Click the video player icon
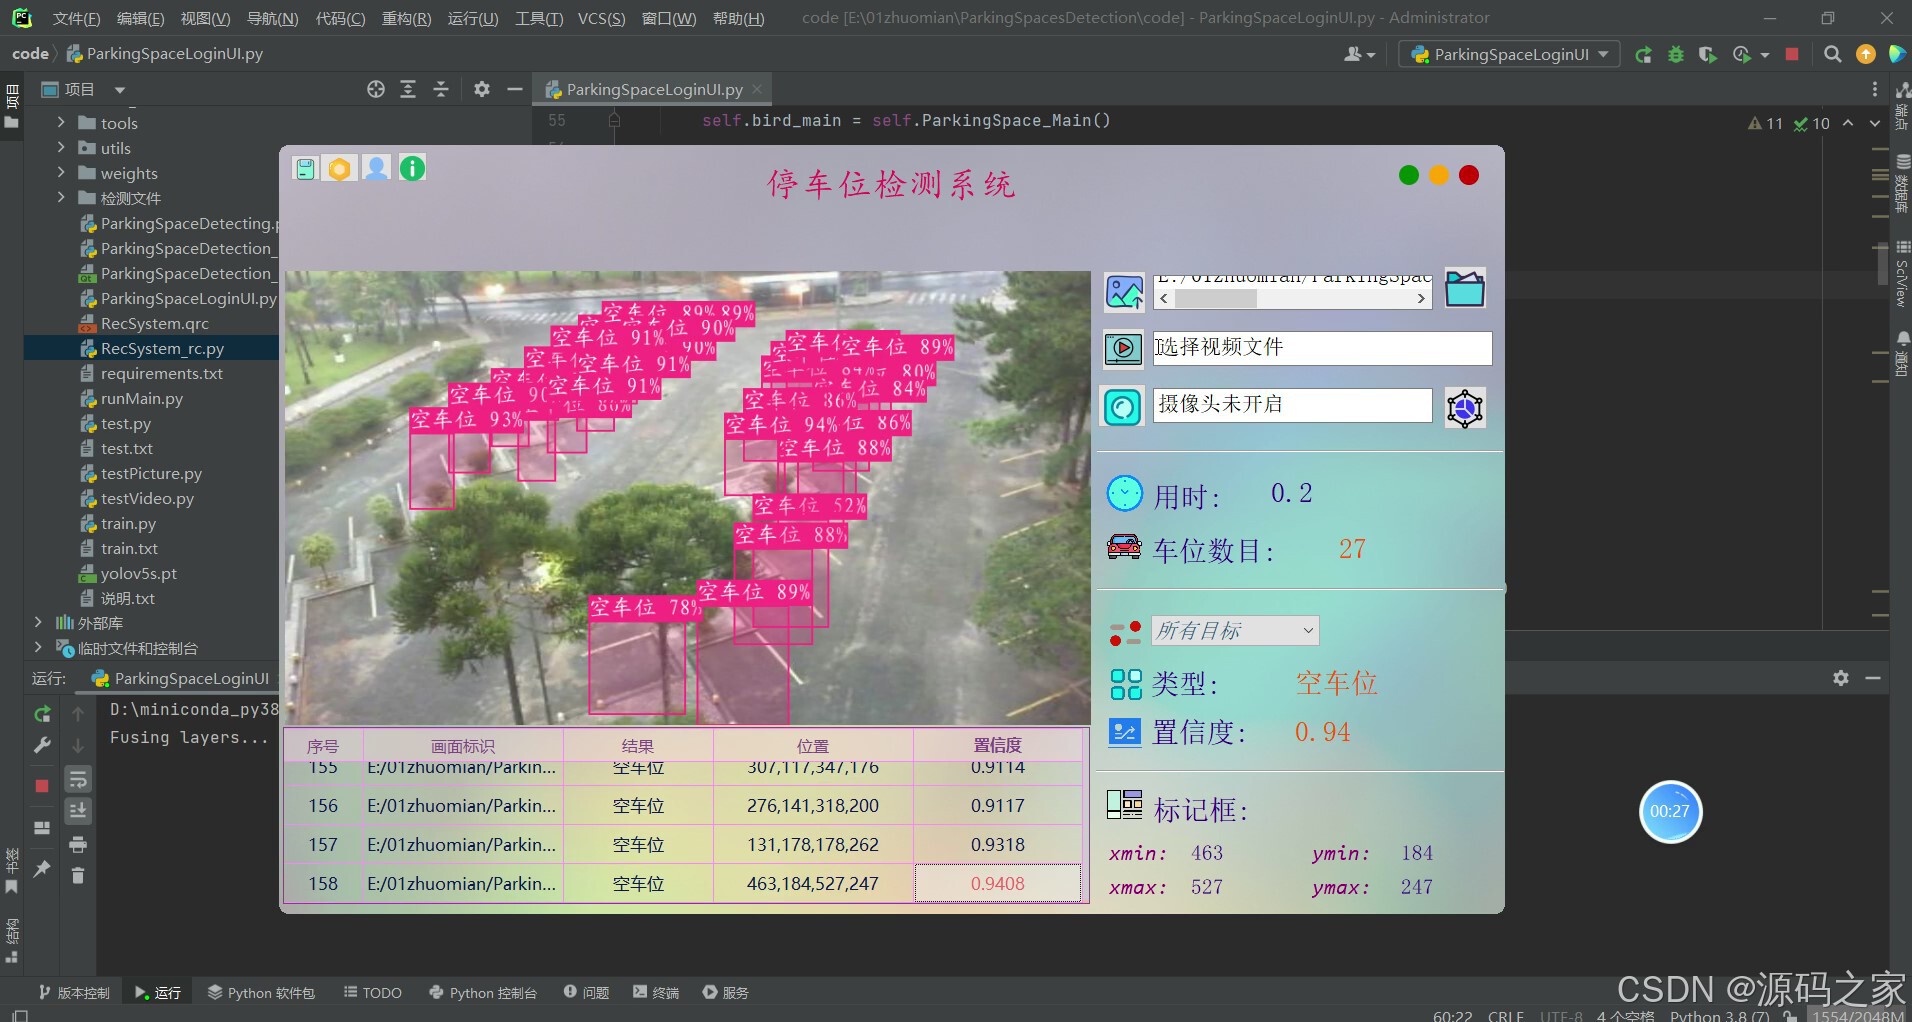This screenshot has height=1022, width=1912. pyautogui.click(x=1122, y=348)
